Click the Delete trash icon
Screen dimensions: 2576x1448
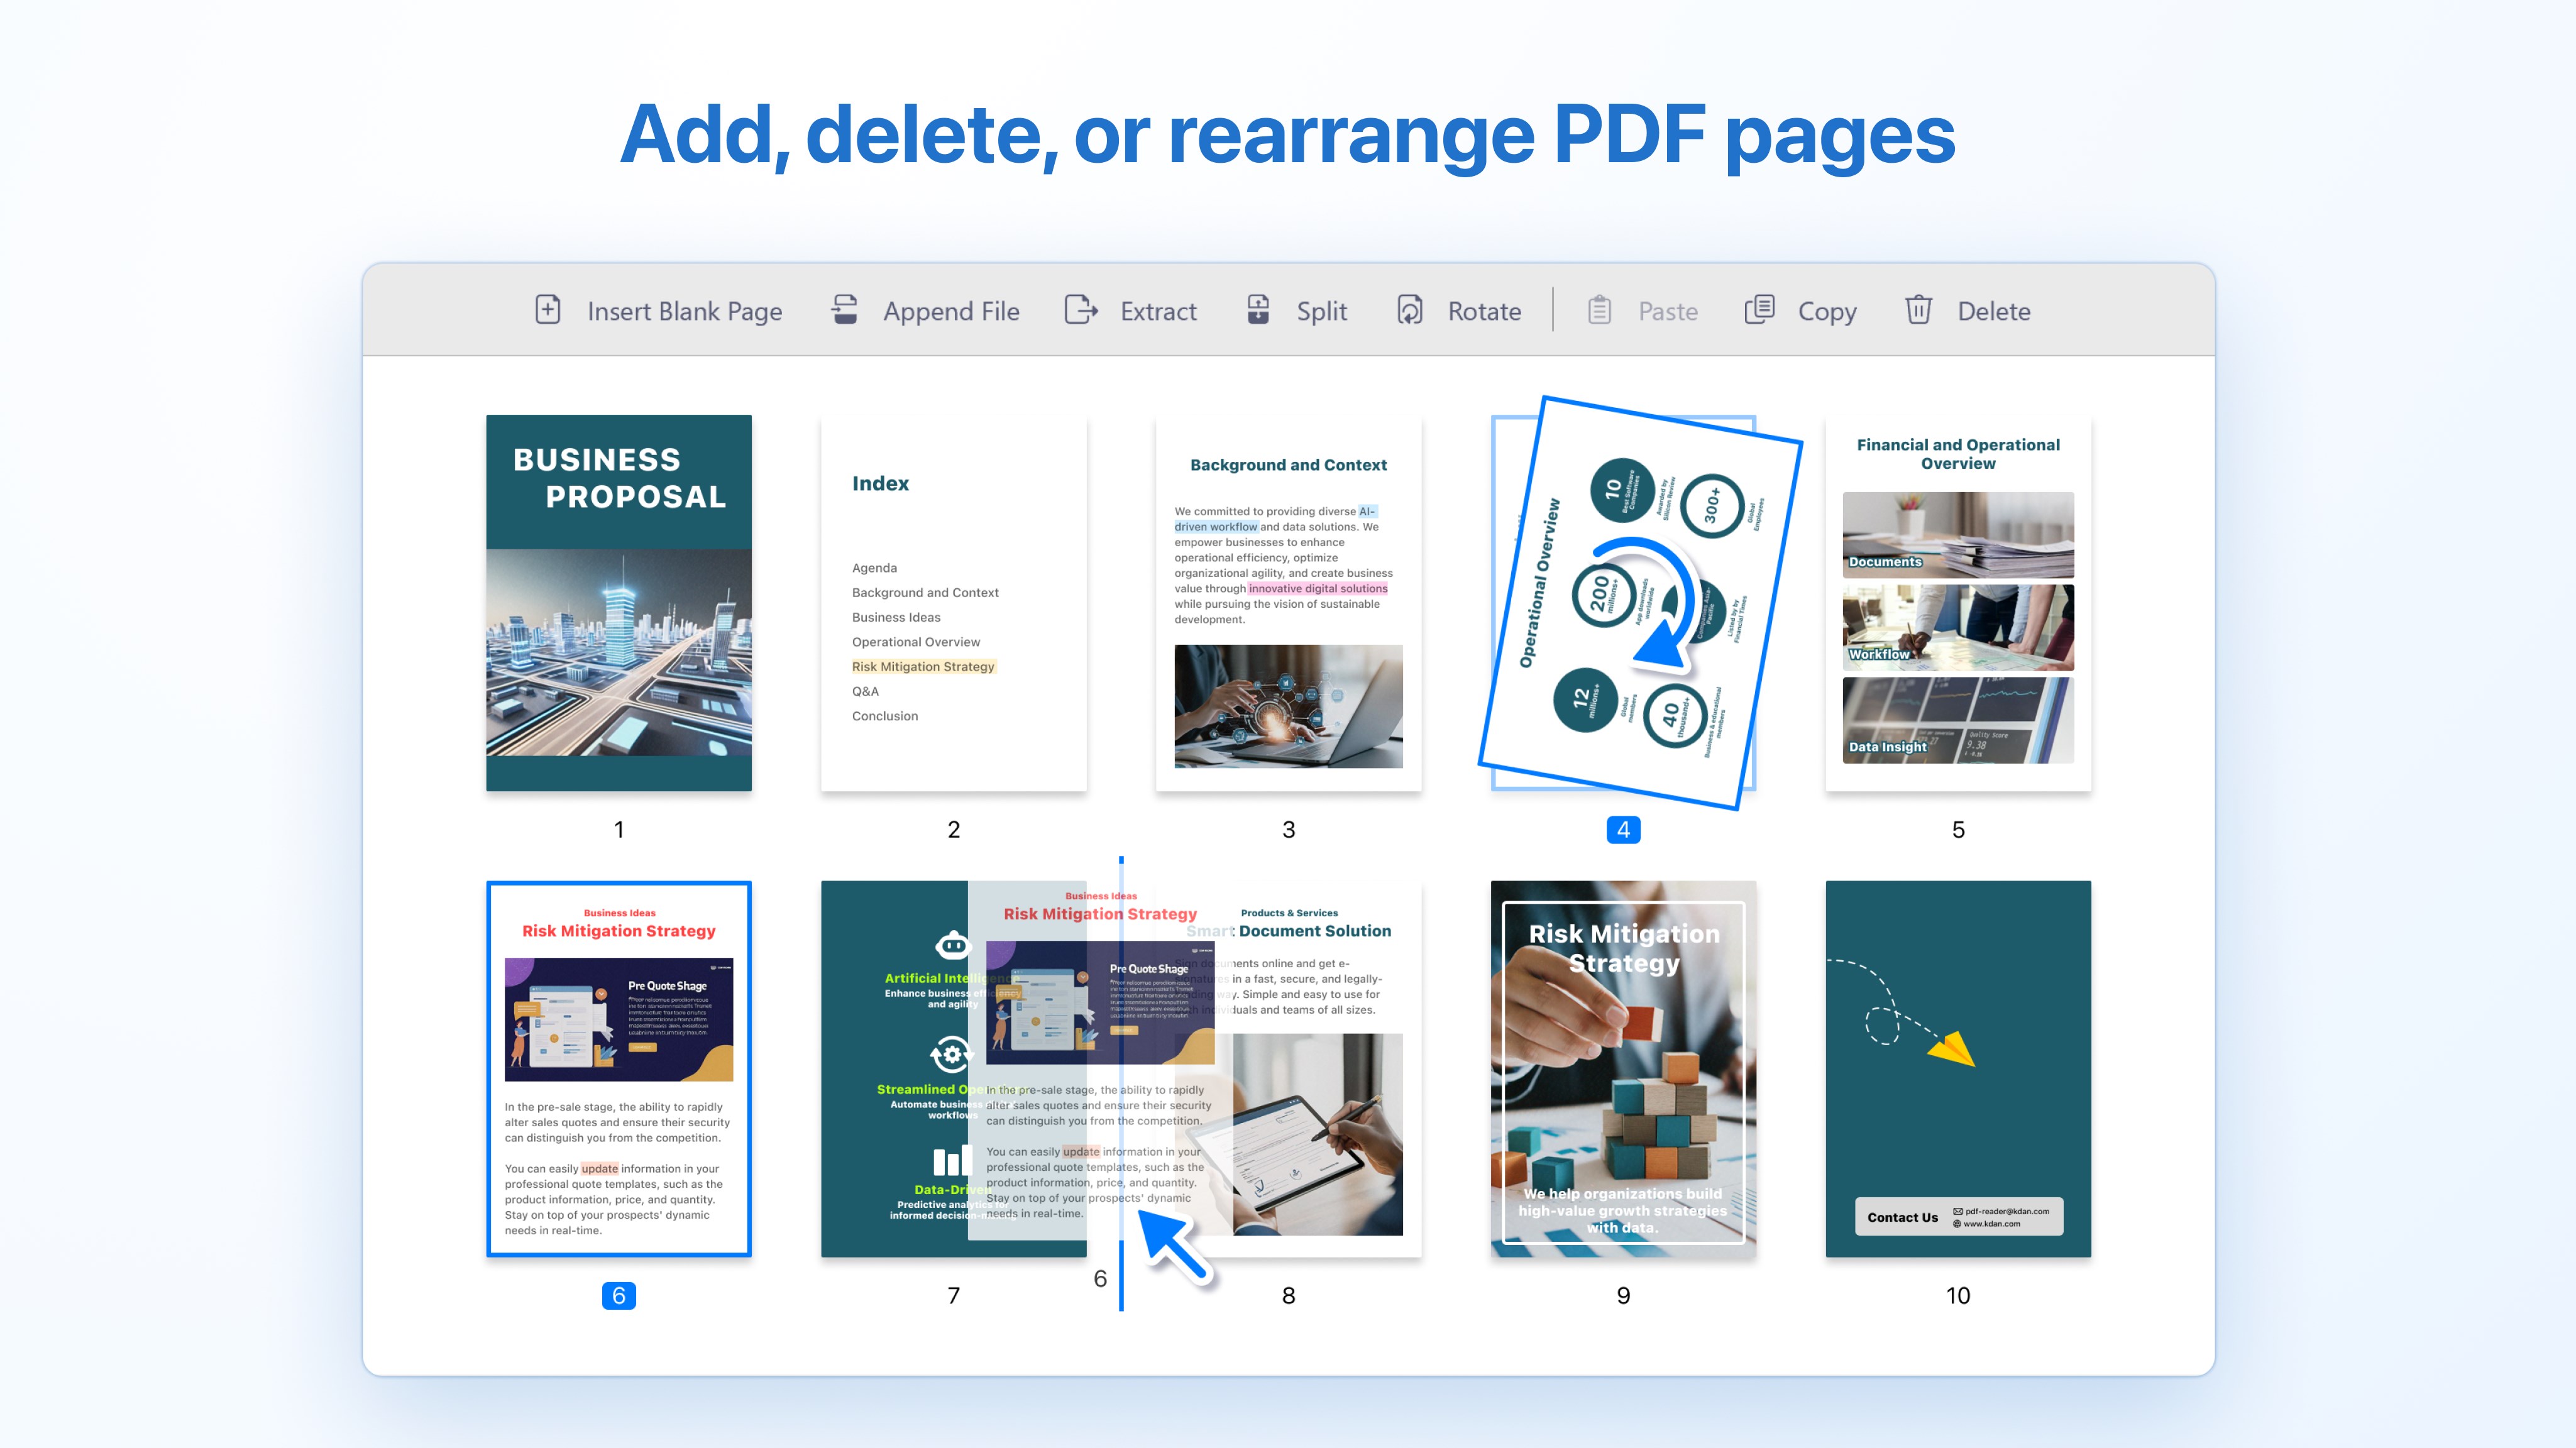(x=1919, y=311)
